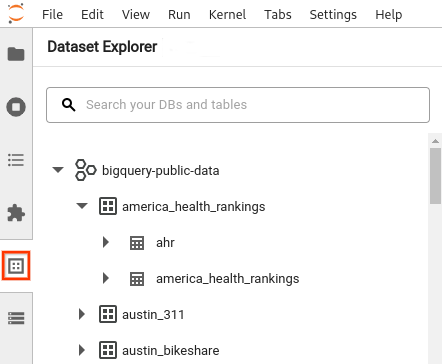Click the bigquery-public-data project hexagon icon

click(x=86, y=170)
